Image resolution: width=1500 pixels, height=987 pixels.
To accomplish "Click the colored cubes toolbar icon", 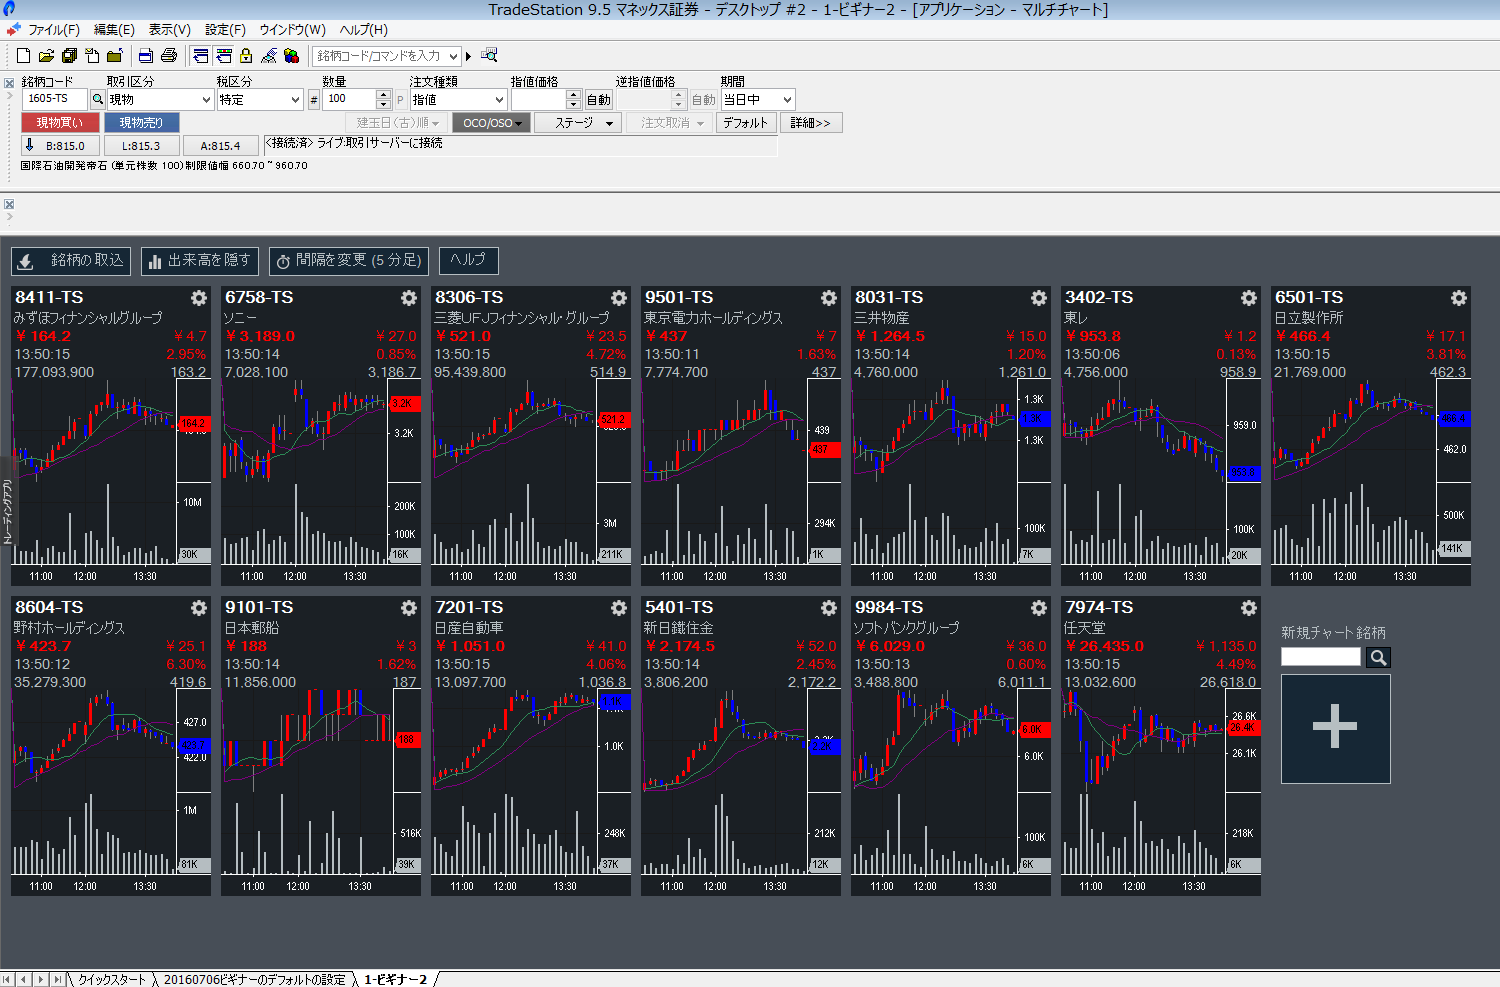I will 292,56.
